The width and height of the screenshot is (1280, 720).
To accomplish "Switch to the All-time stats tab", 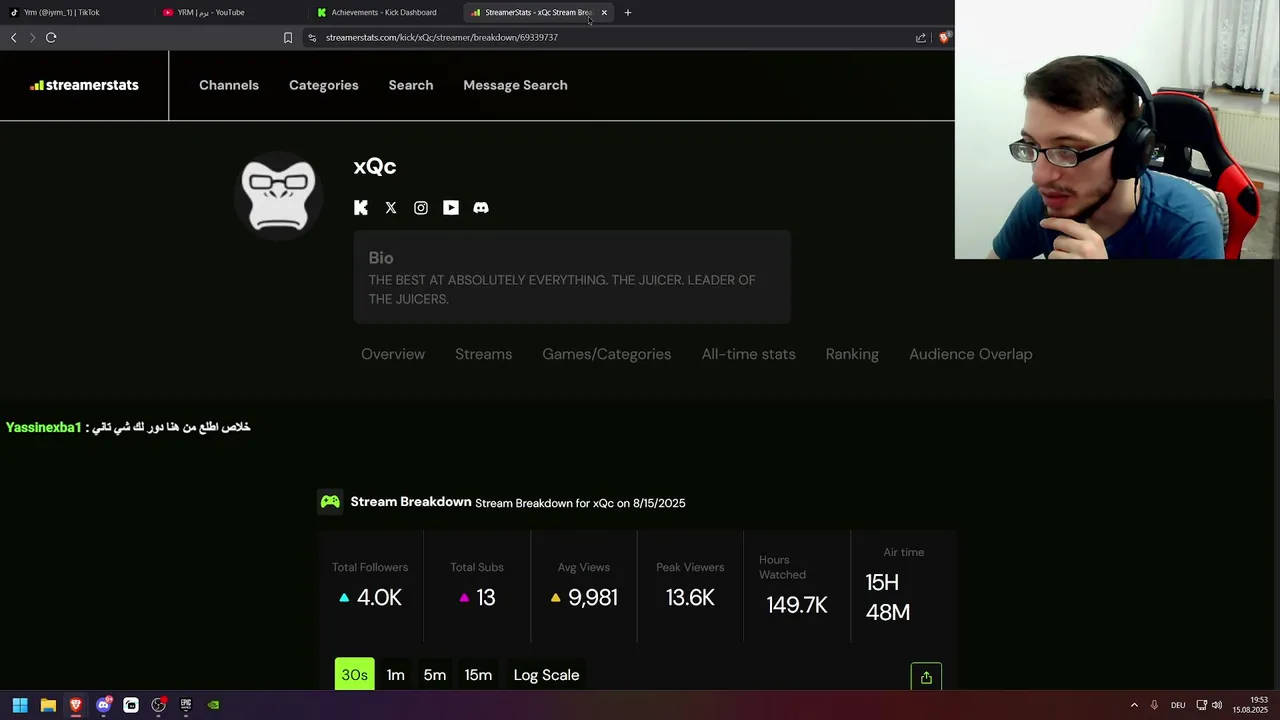I will 749,354.
